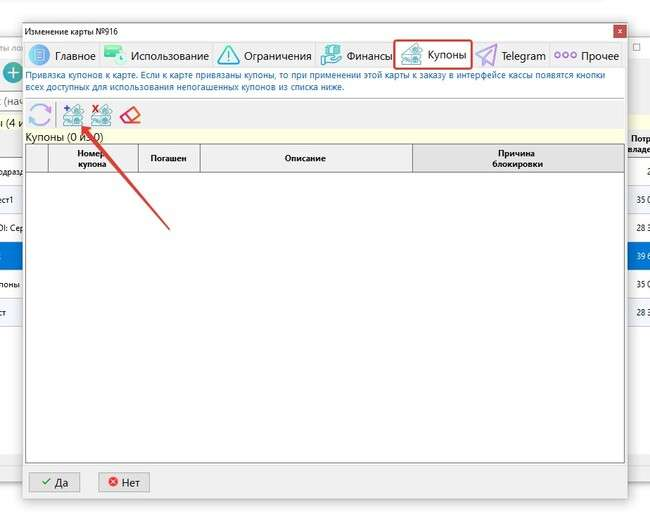This screenshot has width=650, height=514.
Task: Confirm with the Да button
Action: [53, 482]
